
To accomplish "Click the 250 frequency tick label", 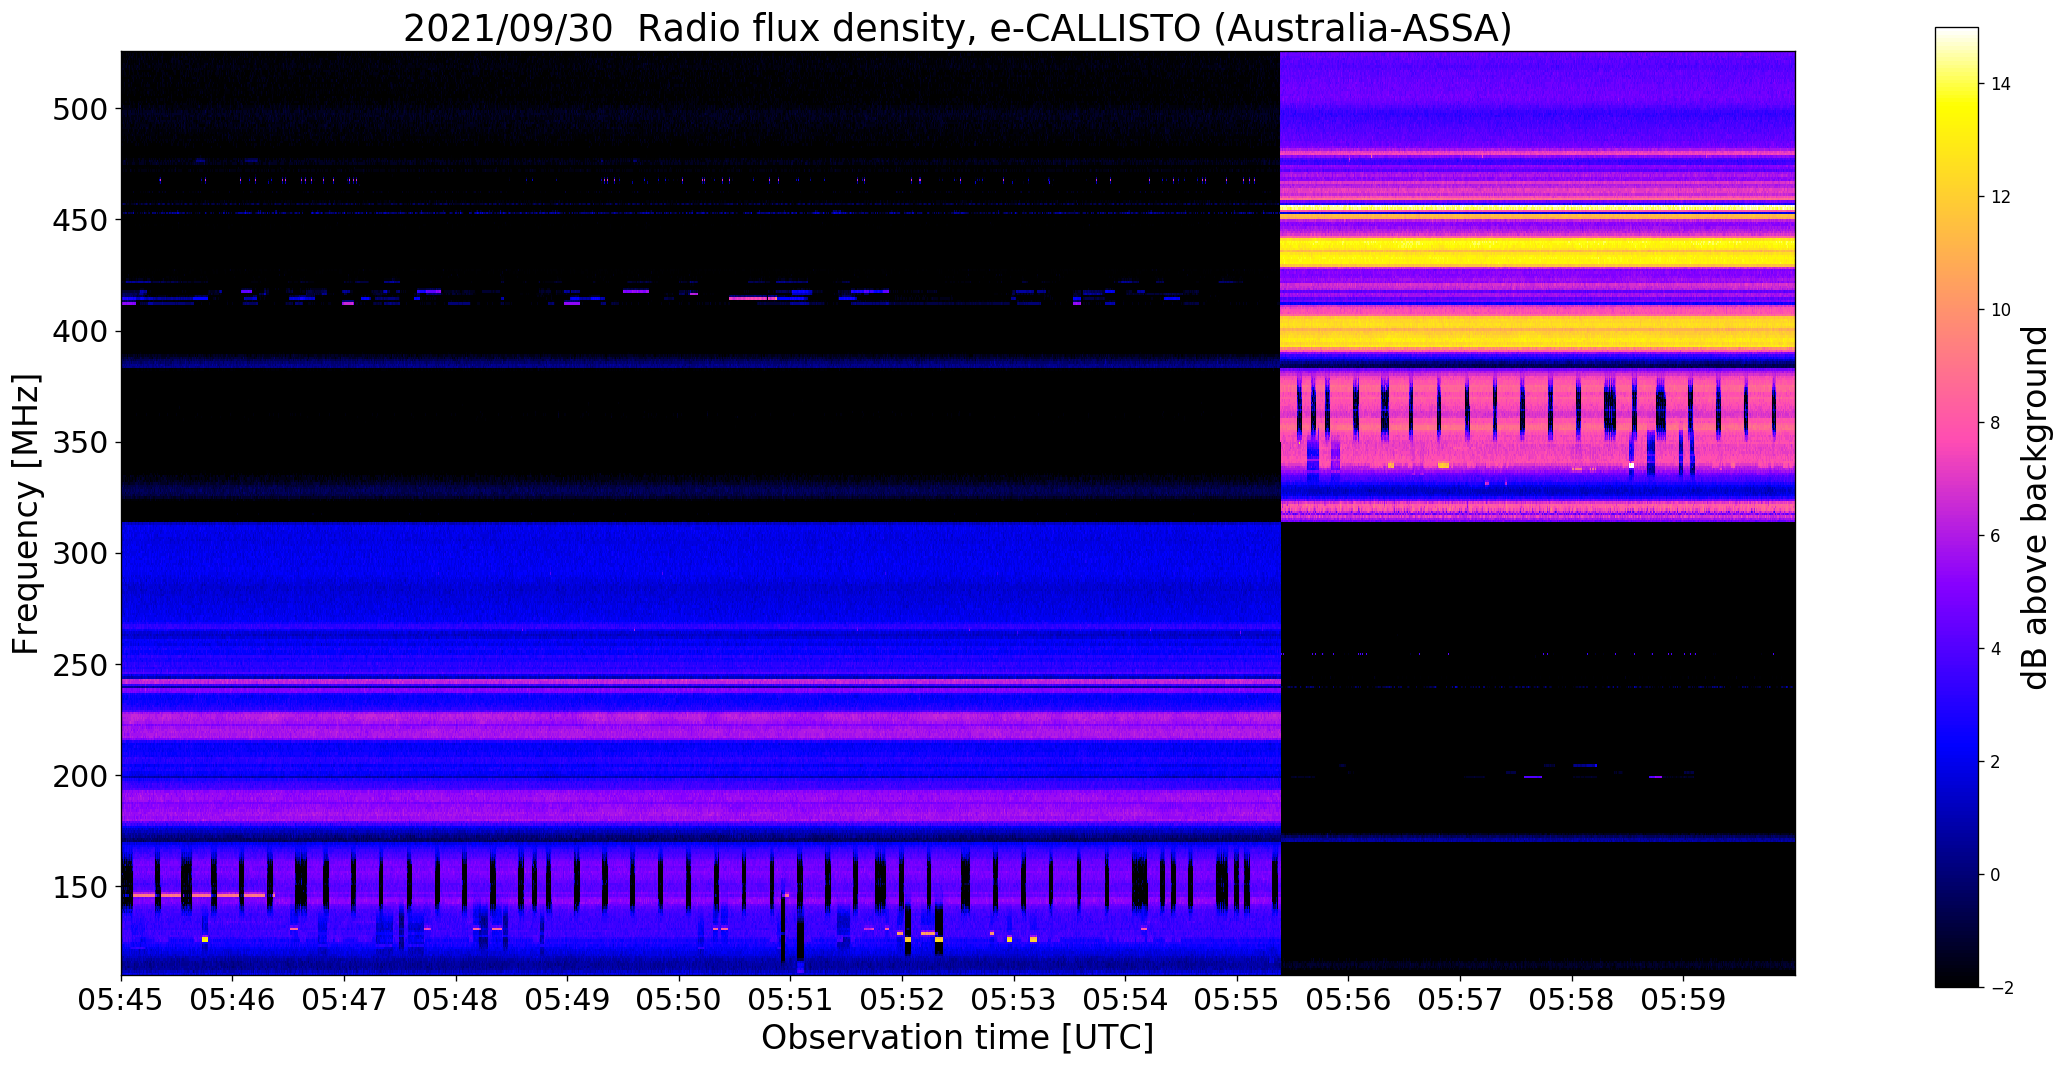I will 79,665.
